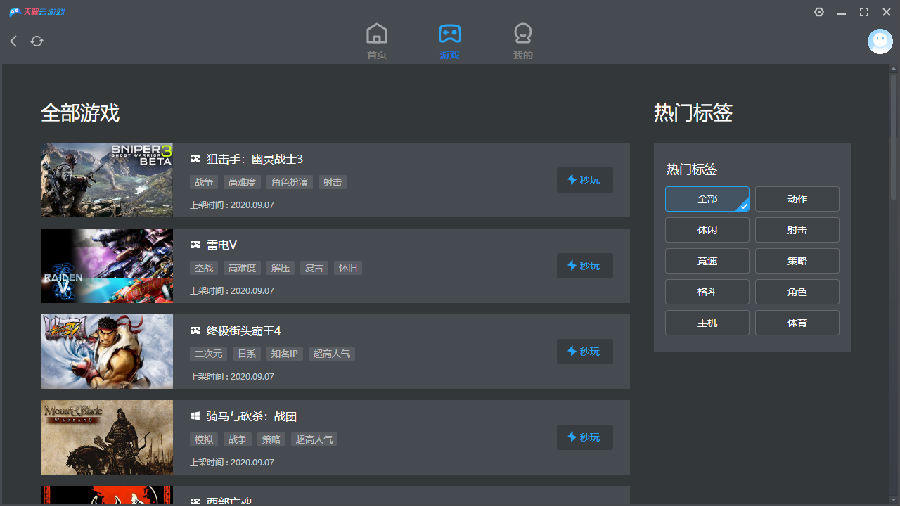Click 上架时间 date under 雷电V

[x=232, y=291]
